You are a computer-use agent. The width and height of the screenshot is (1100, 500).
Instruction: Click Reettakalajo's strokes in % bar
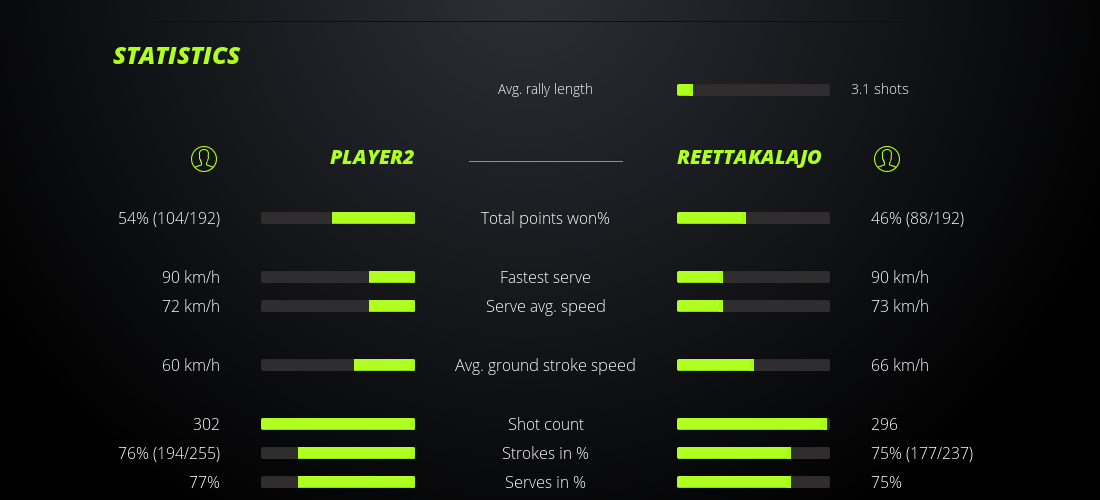click(x=753, y=453)
